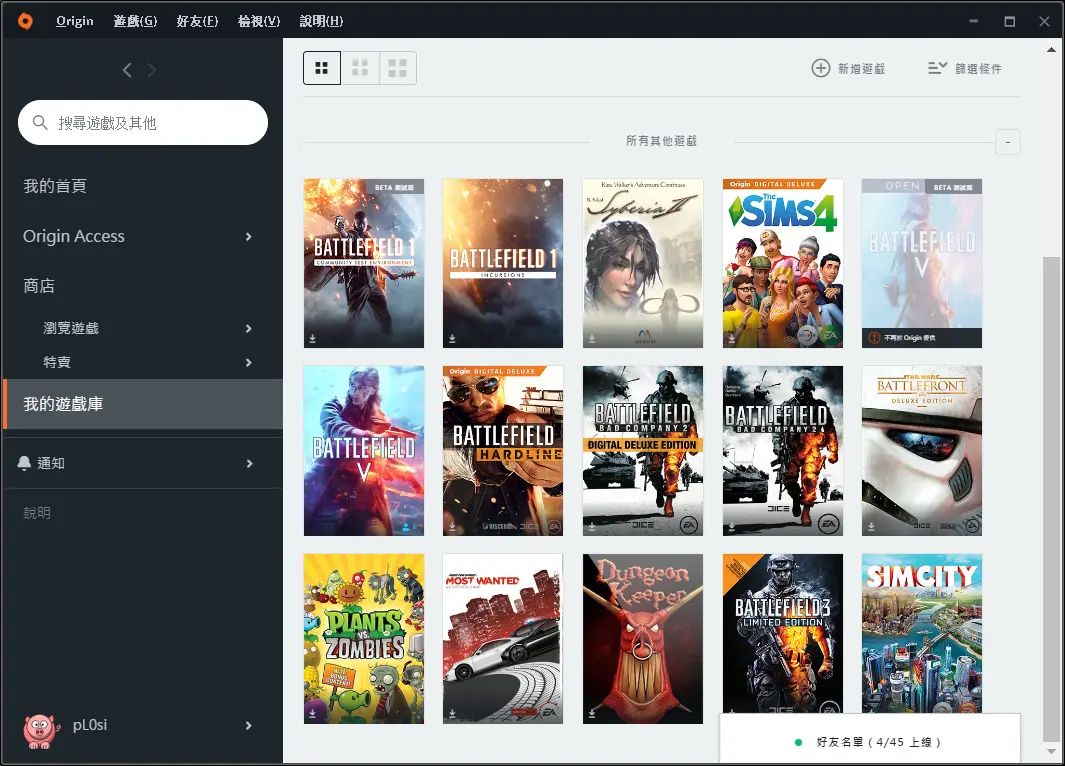
Task: Click download icon on Battlefield 1 Incursions
Action: (452, 338)
